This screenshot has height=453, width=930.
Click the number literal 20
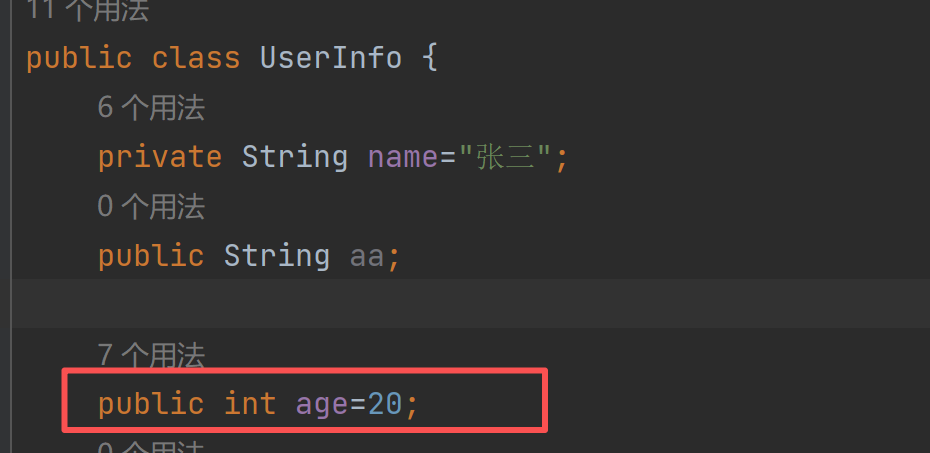385,404
